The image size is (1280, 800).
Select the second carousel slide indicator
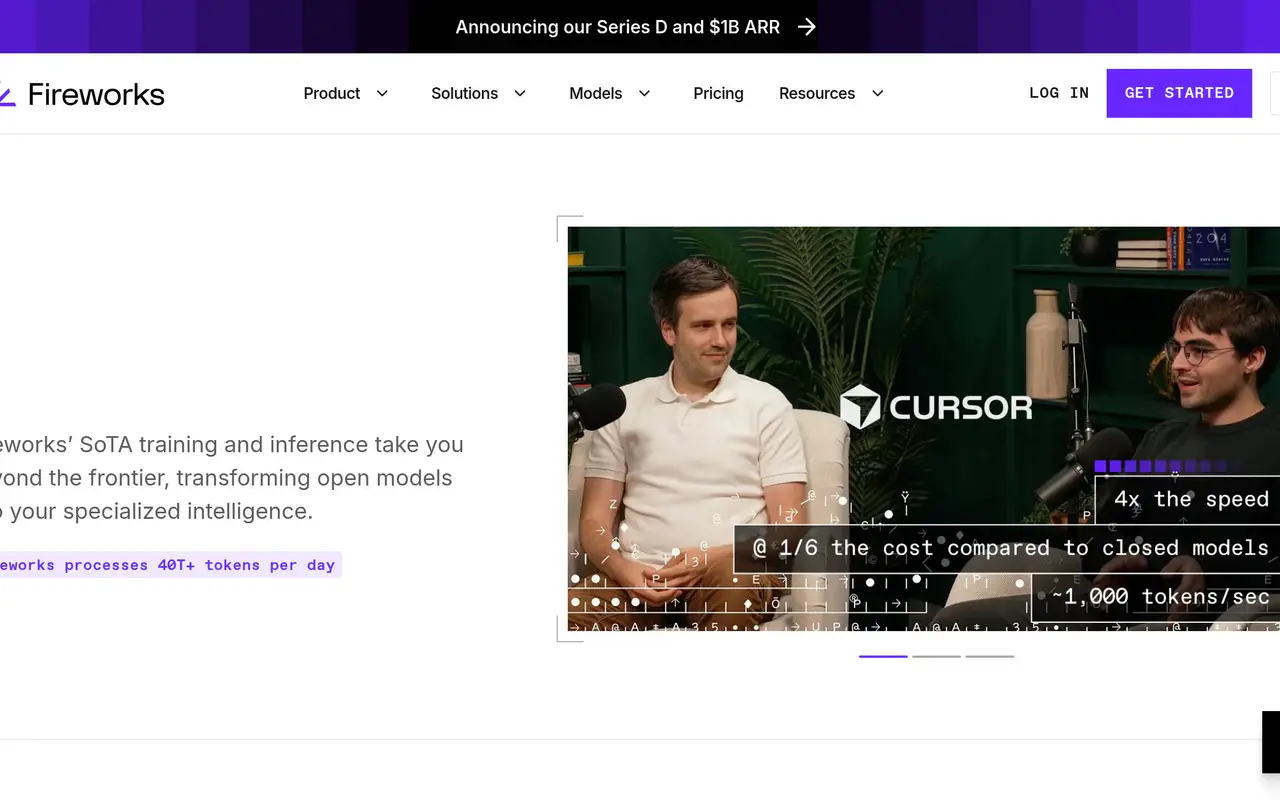click(x=936, y=656)
